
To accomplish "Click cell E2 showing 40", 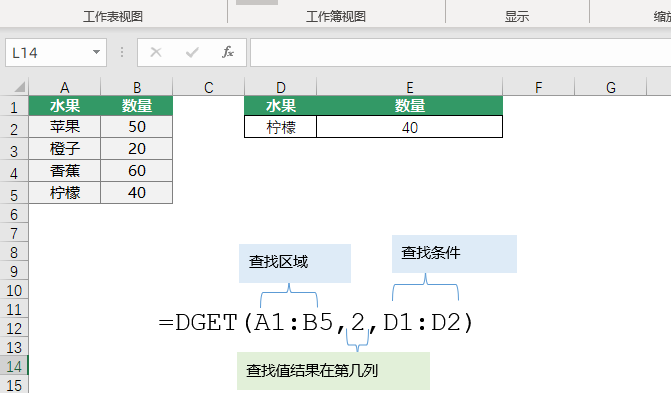I will (x=410, y=127).
